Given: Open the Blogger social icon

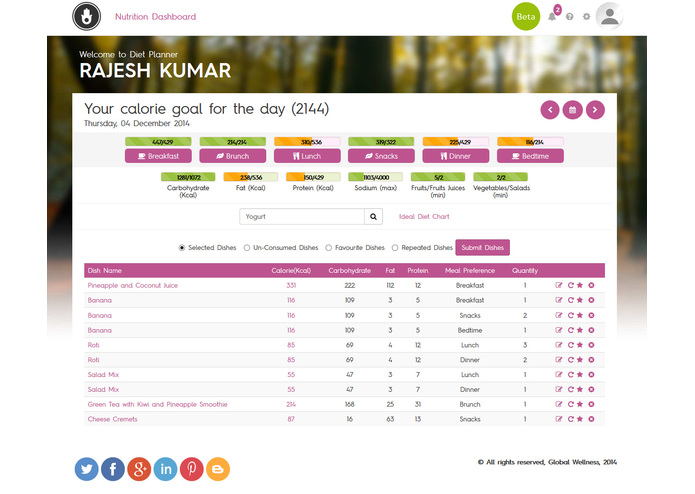Looking at the screenshot, I should coord(218,469).
